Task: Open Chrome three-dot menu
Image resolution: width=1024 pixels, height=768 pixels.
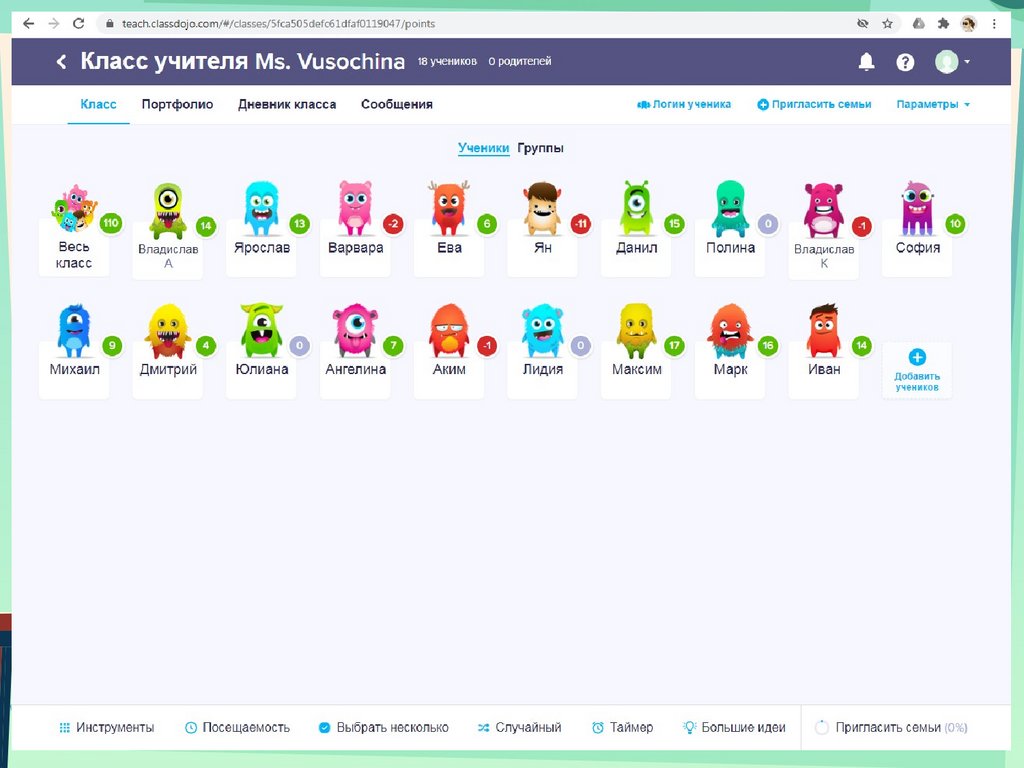Action: 994,24
